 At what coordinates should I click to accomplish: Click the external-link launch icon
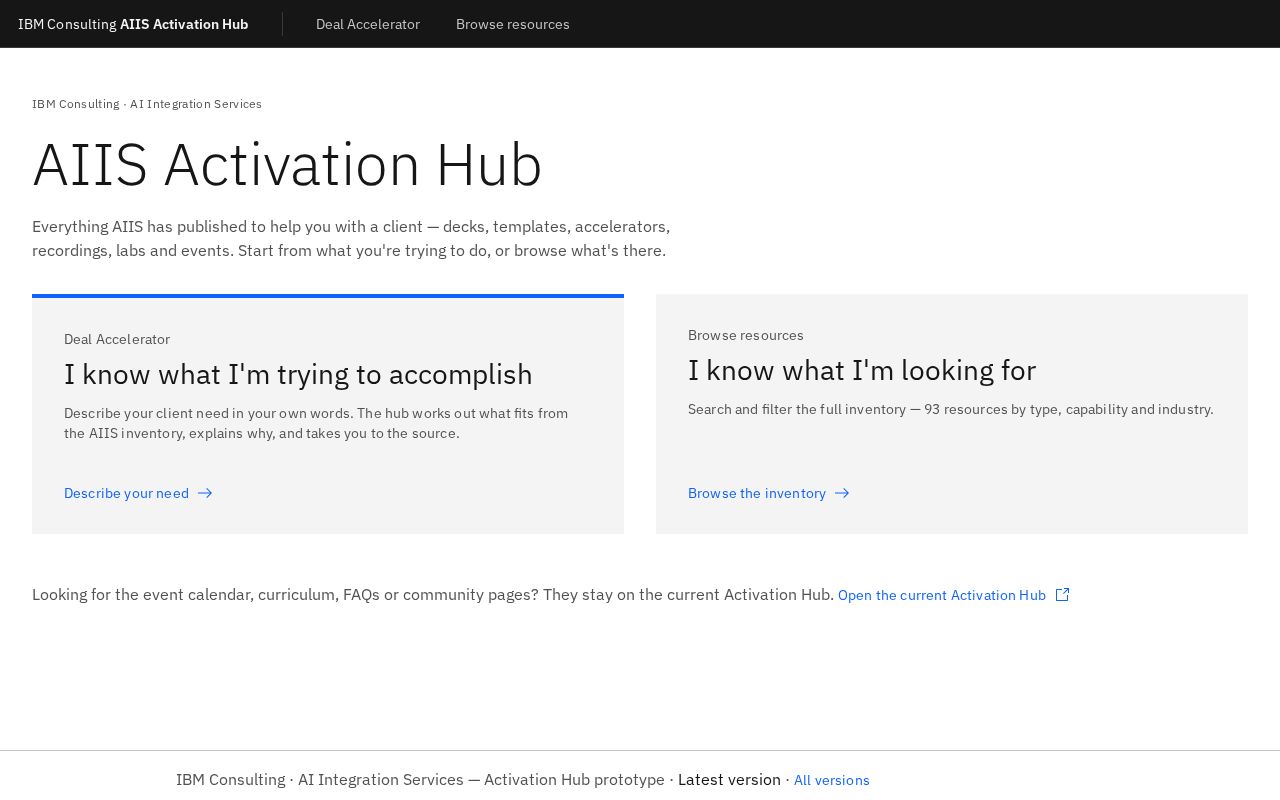(1063, 595)
